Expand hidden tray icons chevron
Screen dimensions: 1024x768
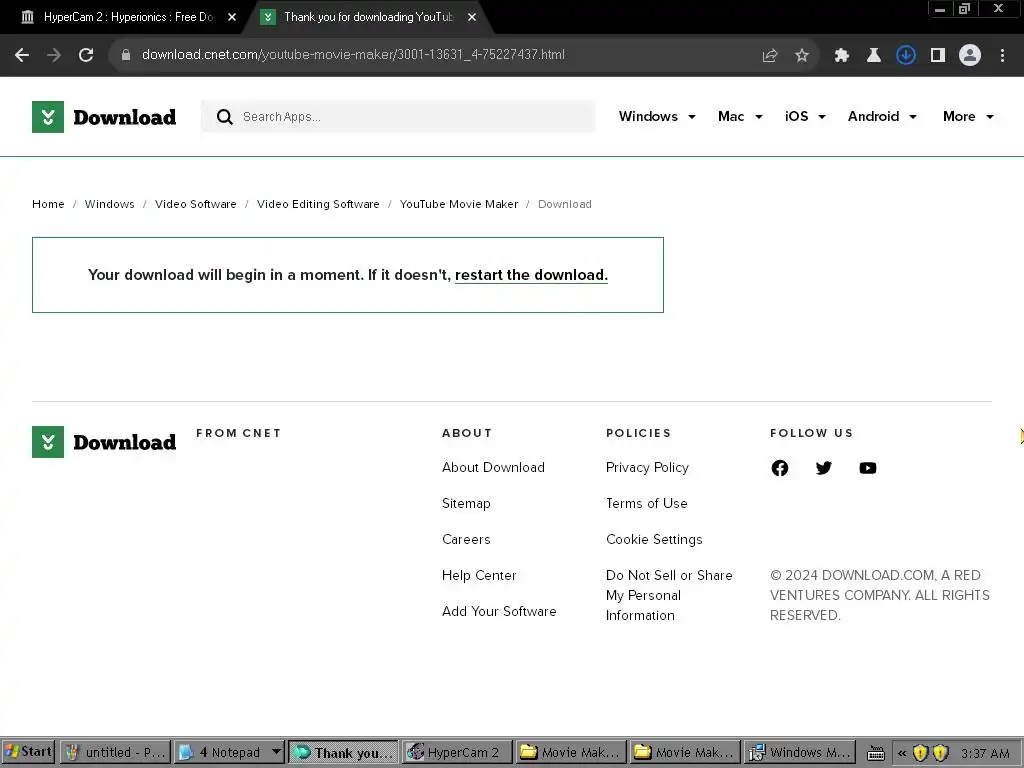[x=902, y=753]
